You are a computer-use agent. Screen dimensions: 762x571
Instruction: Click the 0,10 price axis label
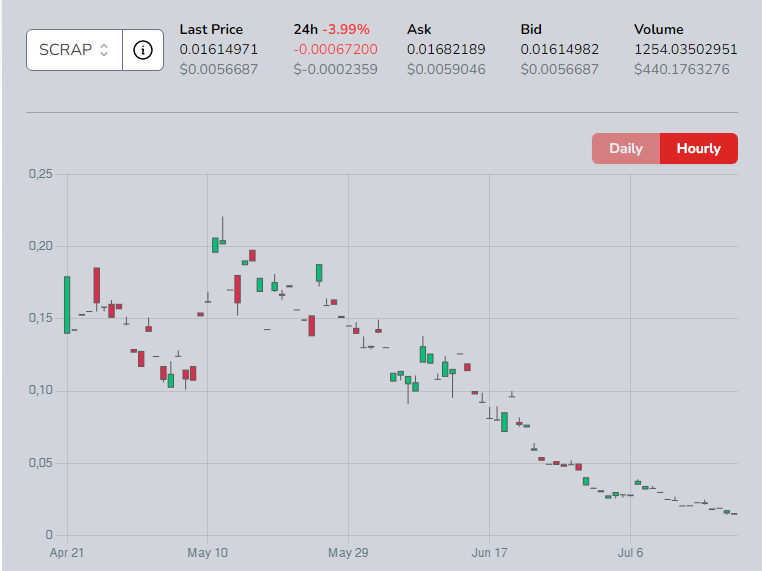(x=41, y=390)
